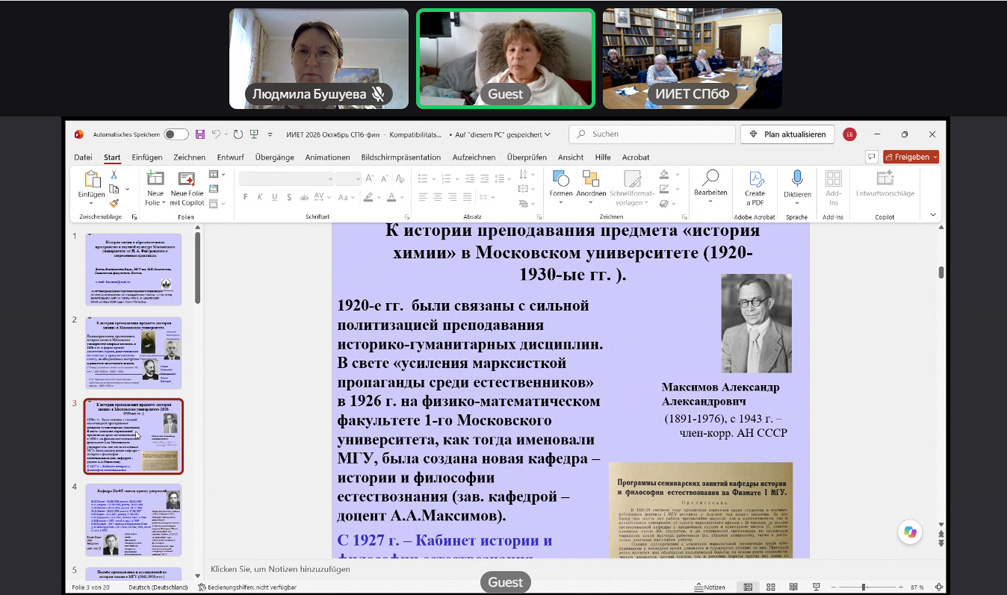Click the Neue Folie mit Copilot icon
Viewport: 1007px width, 595px height.
186,179
